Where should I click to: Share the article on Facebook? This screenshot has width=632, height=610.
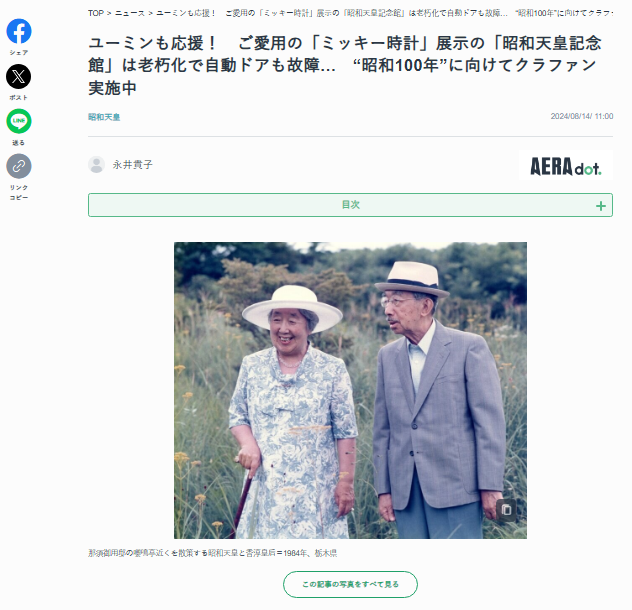coord(19,31)
